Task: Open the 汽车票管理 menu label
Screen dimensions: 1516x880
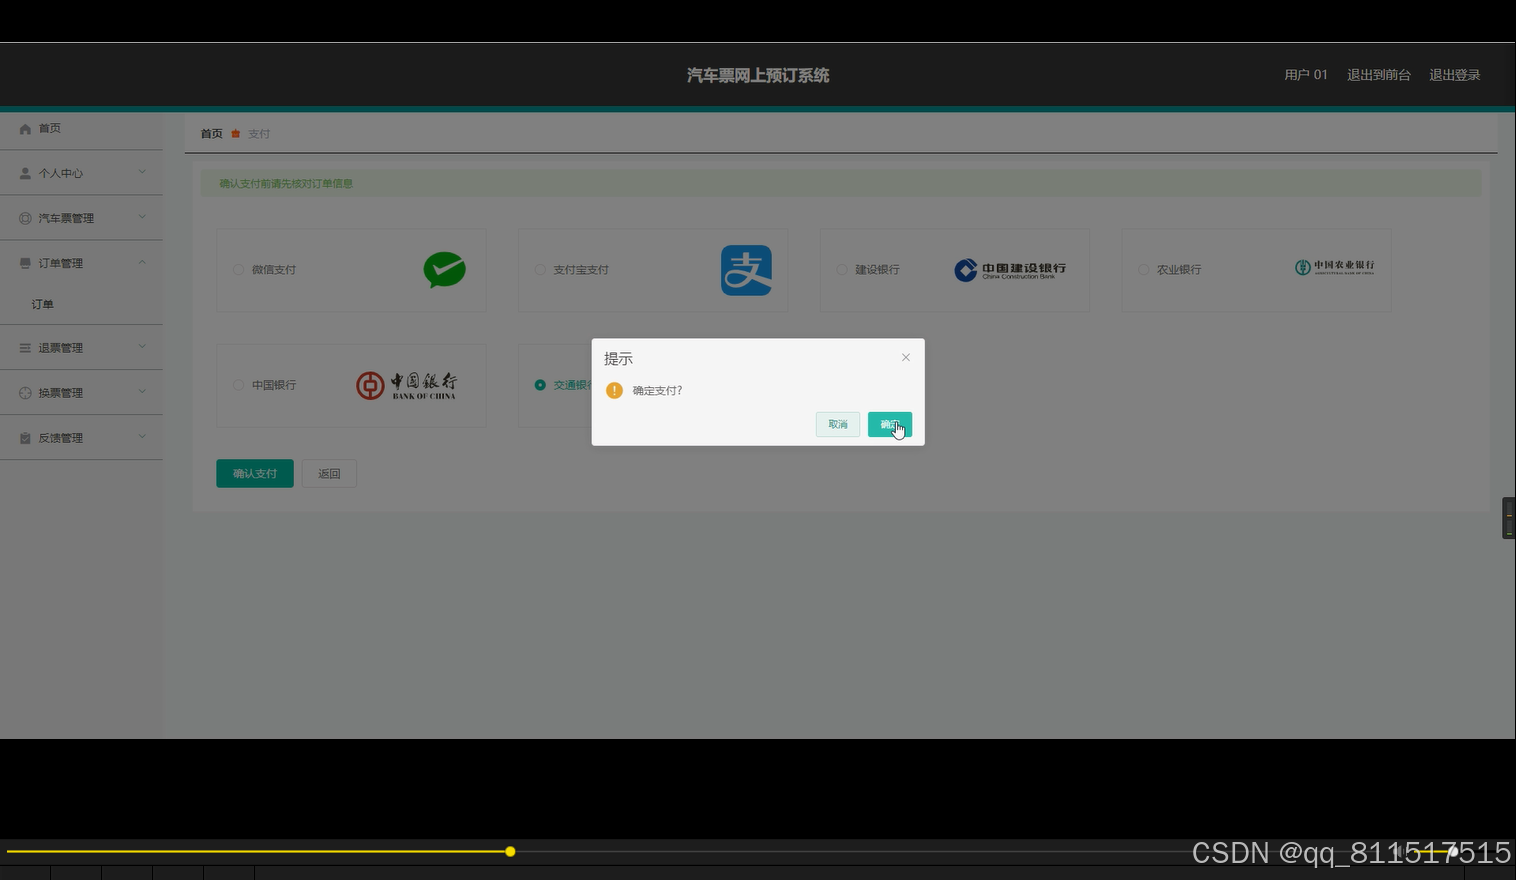Action: pyautogui.click(x=66, y=219)
